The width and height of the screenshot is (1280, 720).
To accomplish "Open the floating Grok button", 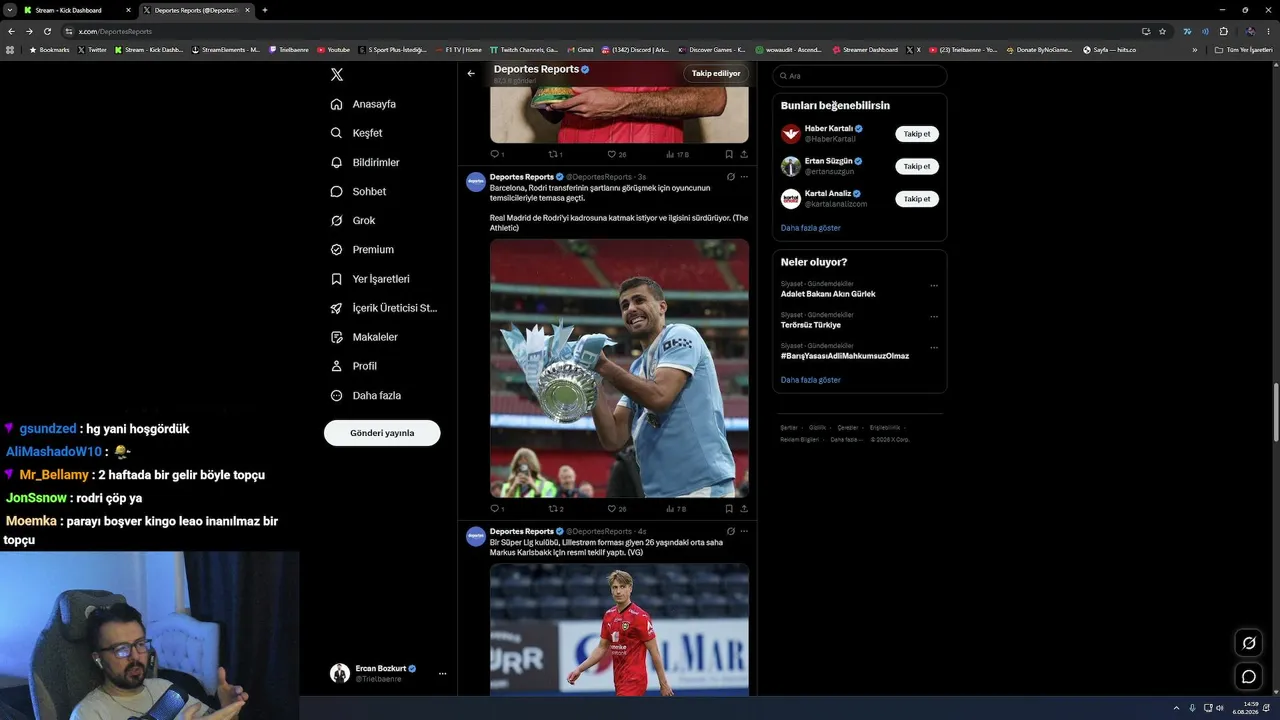I will click(1249, 643).
